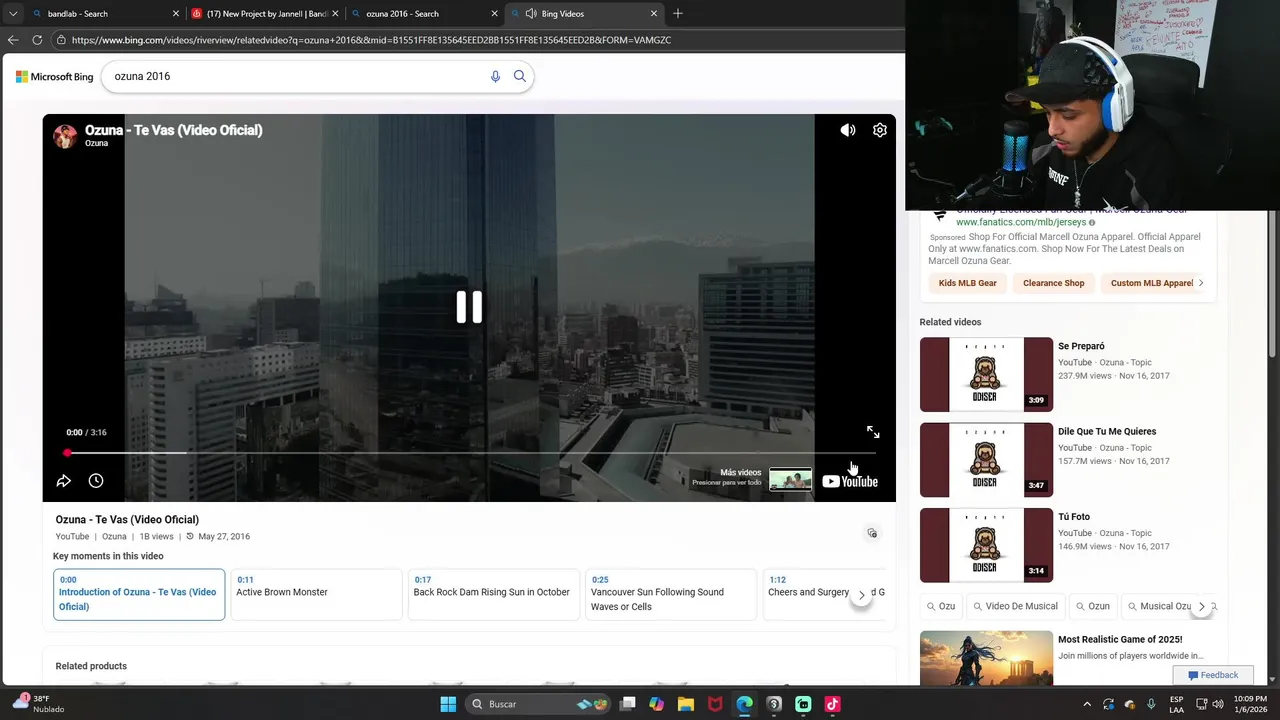Click the Ozuna channel avatar in player
This screenshot has width=1280, height=720.
pos(65,136)
